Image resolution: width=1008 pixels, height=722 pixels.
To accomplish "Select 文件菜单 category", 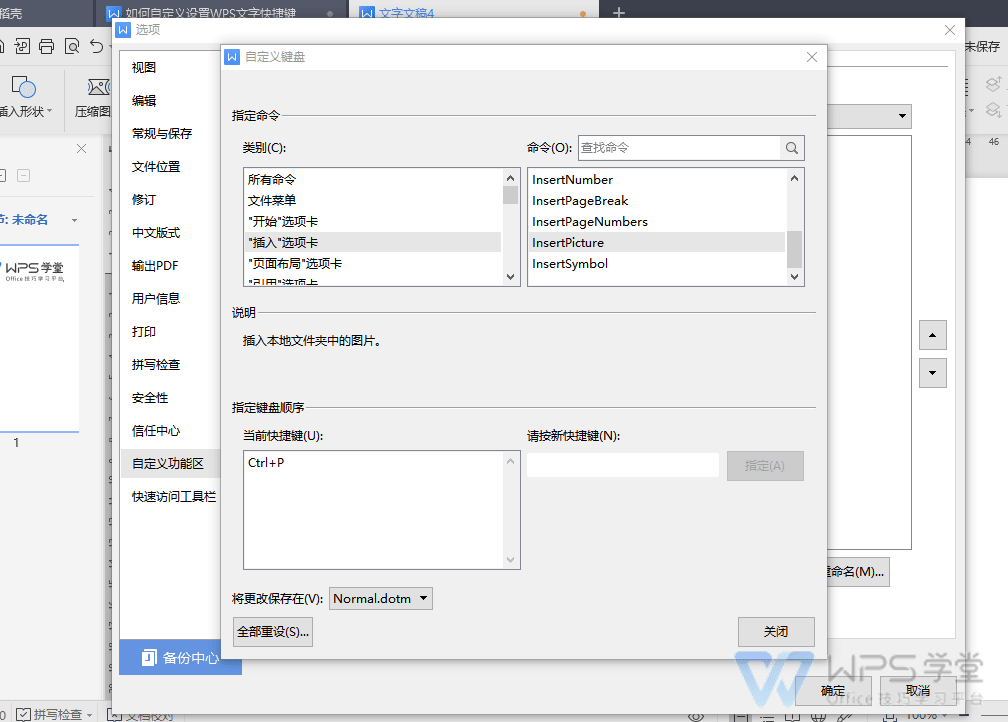I will point(373,201).
